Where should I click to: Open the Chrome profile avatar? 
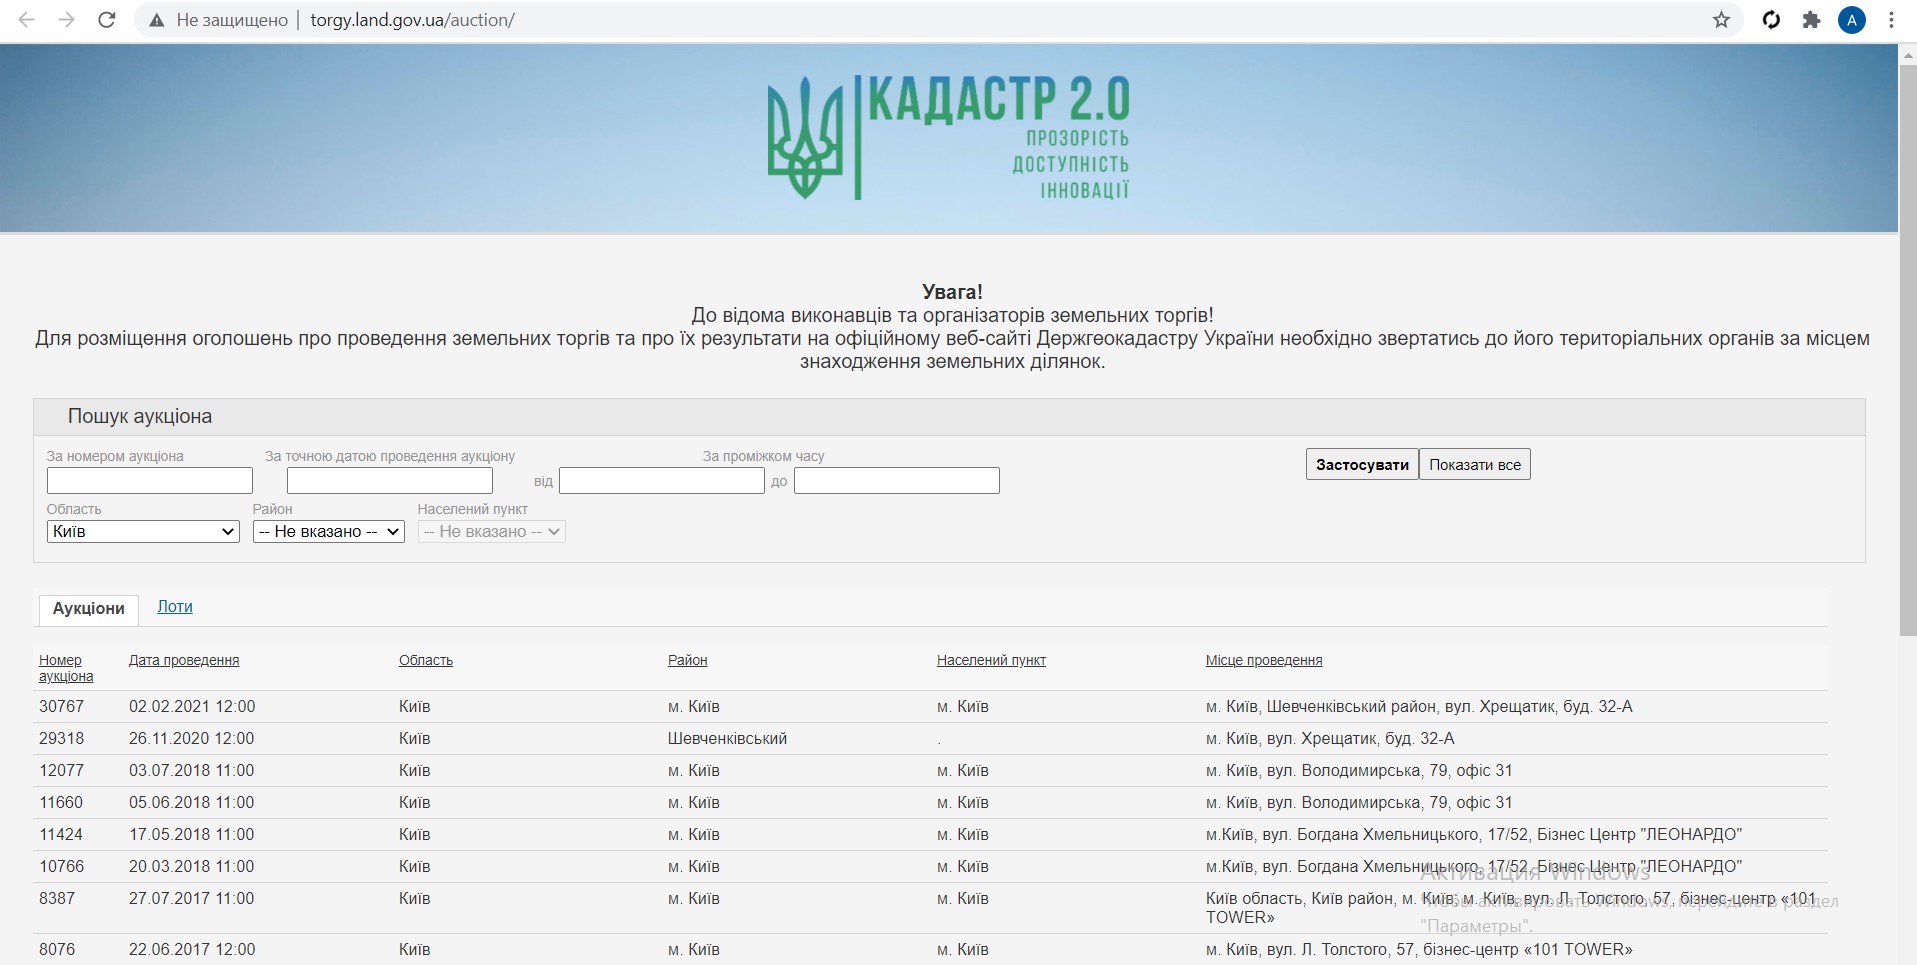(1851, 20)
